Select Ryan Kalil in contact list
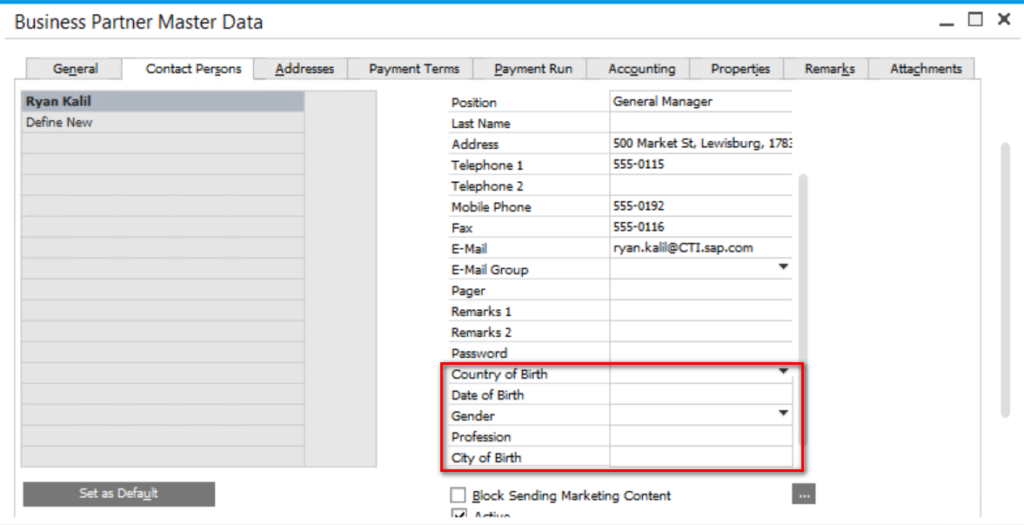Image resolution: width=1024 pixels, height=525 pixels. click(163, 101)
